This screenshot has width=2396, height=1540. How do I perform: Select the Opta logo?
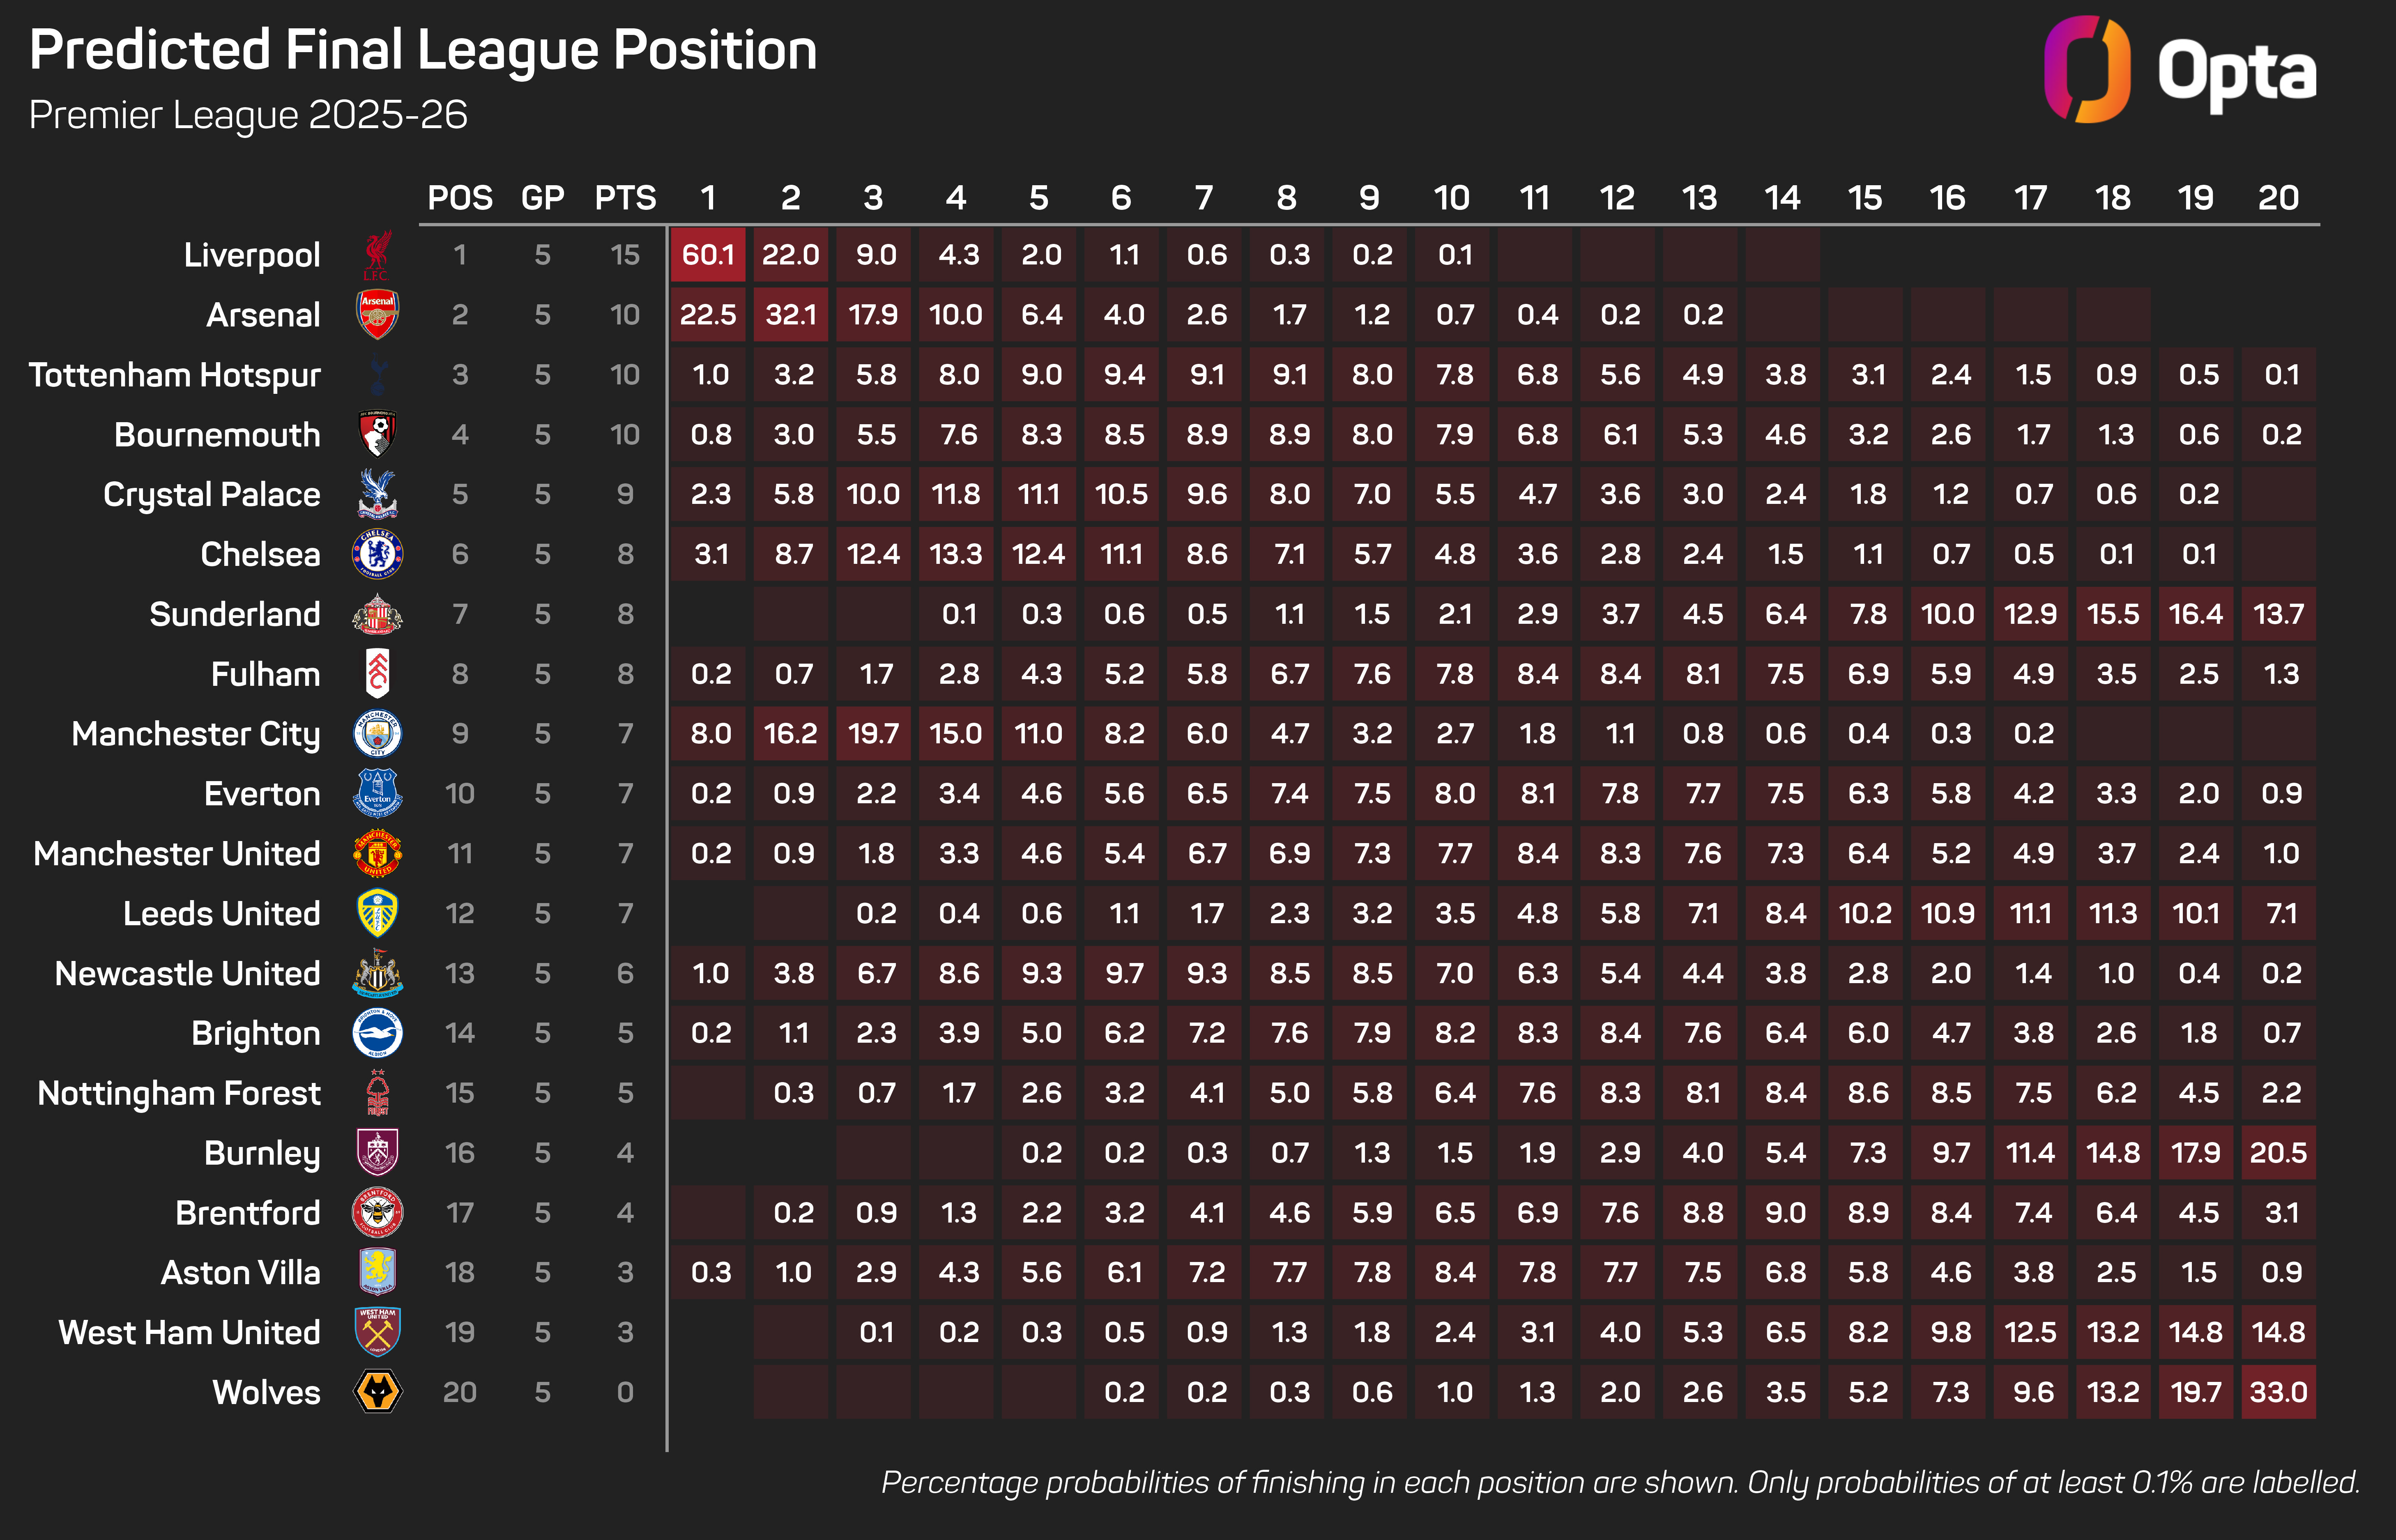(2180, 70)
